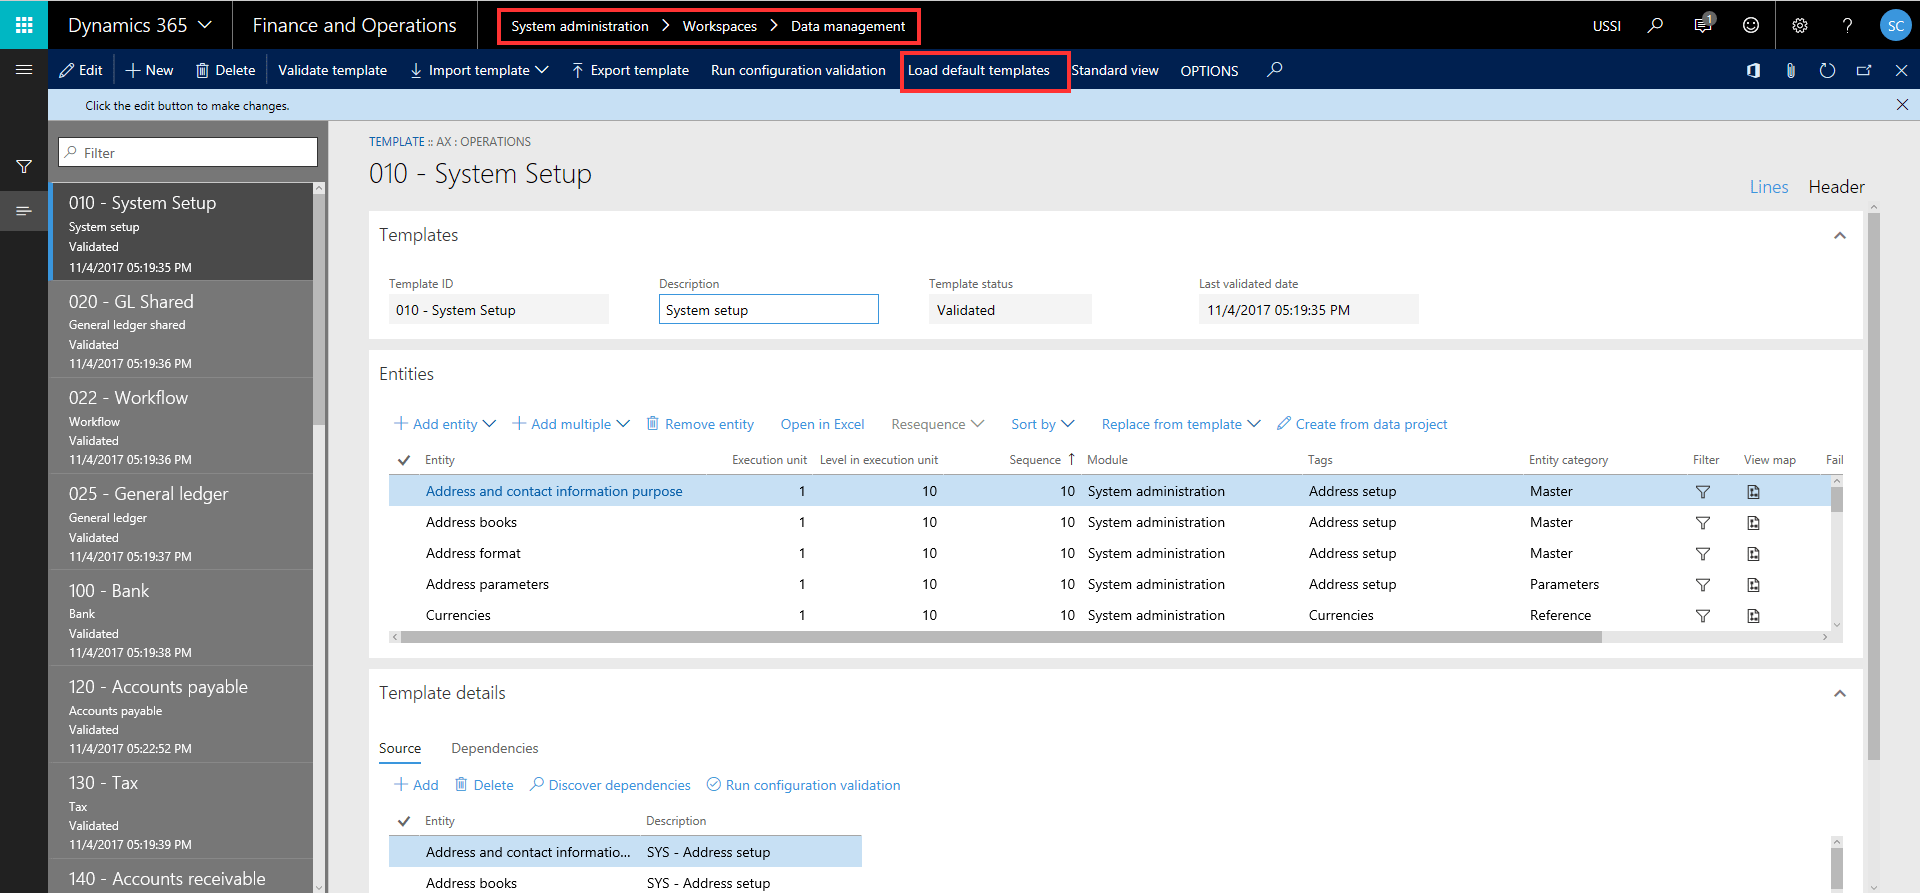1920x893 pixels.
Task: Click the filter funnel for Currencies row
Action: point(1702,615)
